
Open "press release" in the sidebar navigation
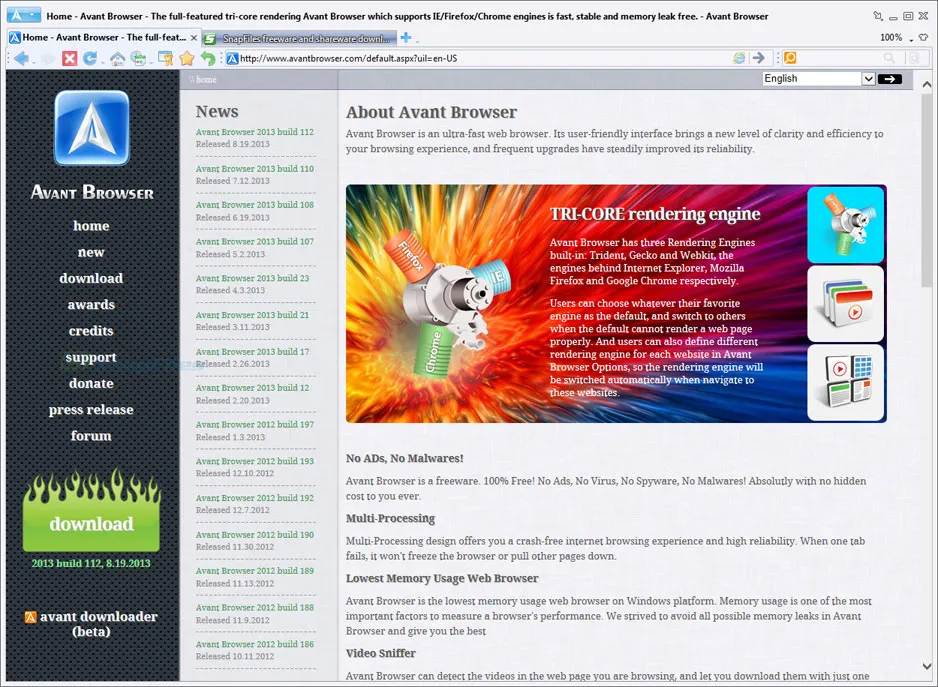[x=91, y=410]
